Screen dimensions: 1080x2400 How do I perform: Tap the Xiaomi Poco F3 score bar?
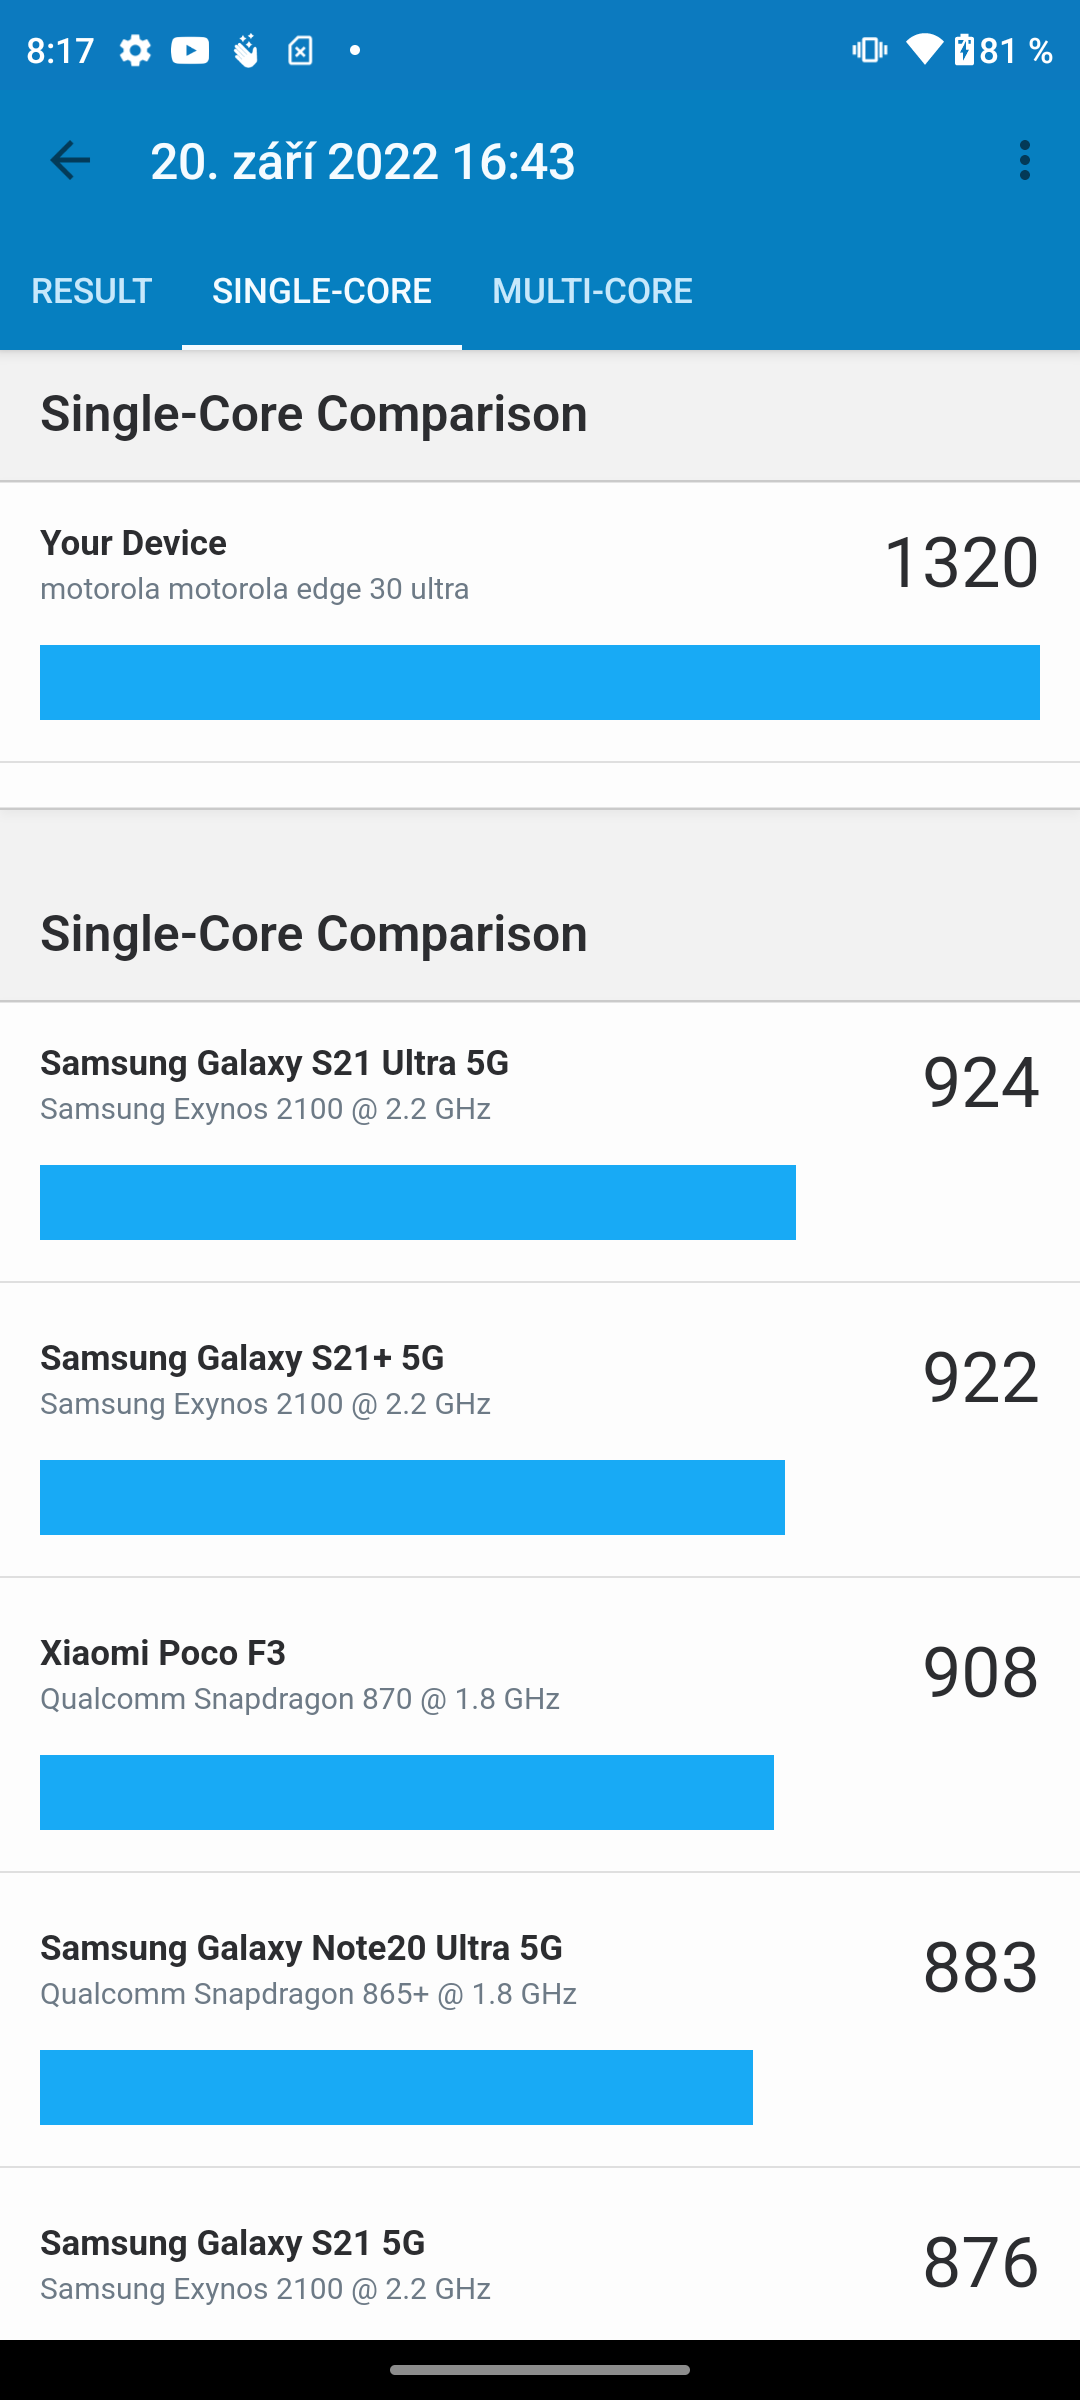(407, 1792)
